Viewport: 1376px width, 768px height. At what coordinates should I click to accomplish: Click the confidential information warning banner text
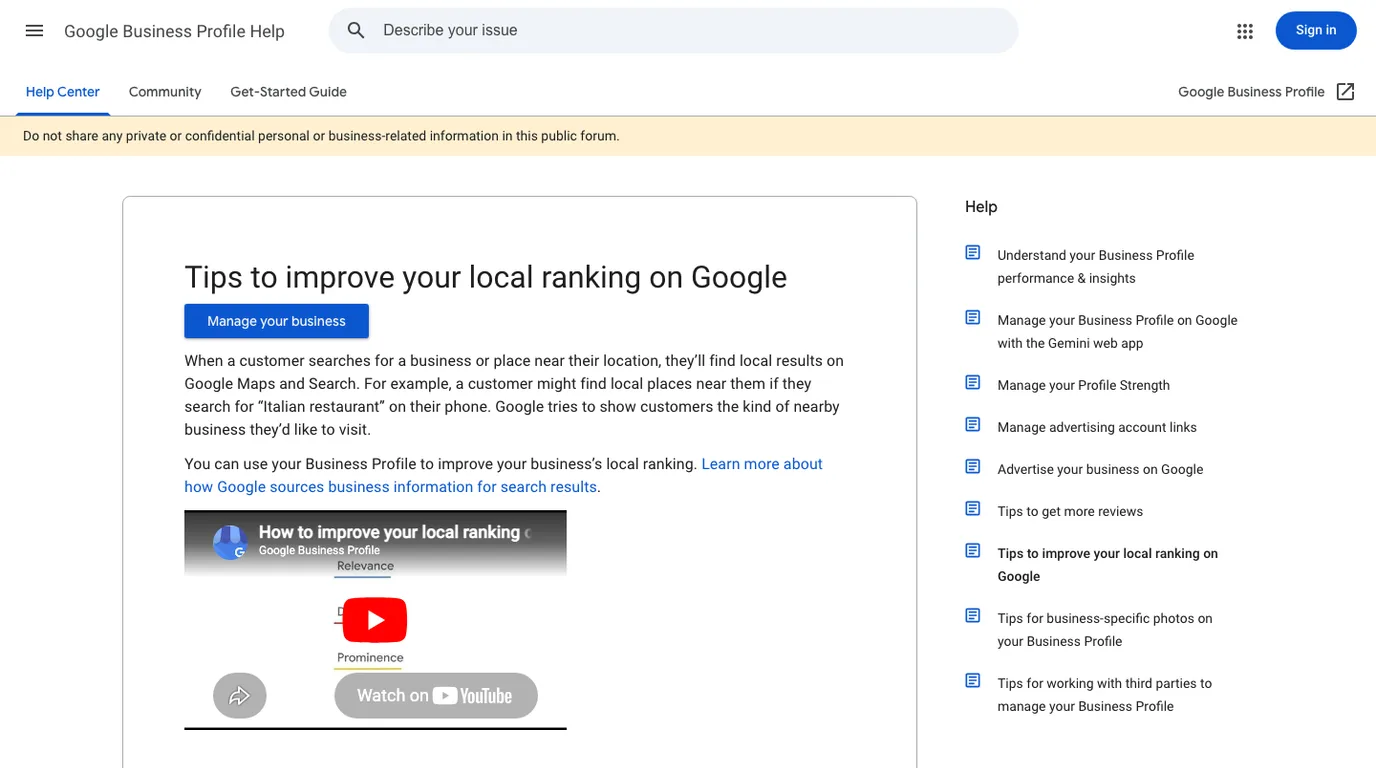(x=321, y=136)
